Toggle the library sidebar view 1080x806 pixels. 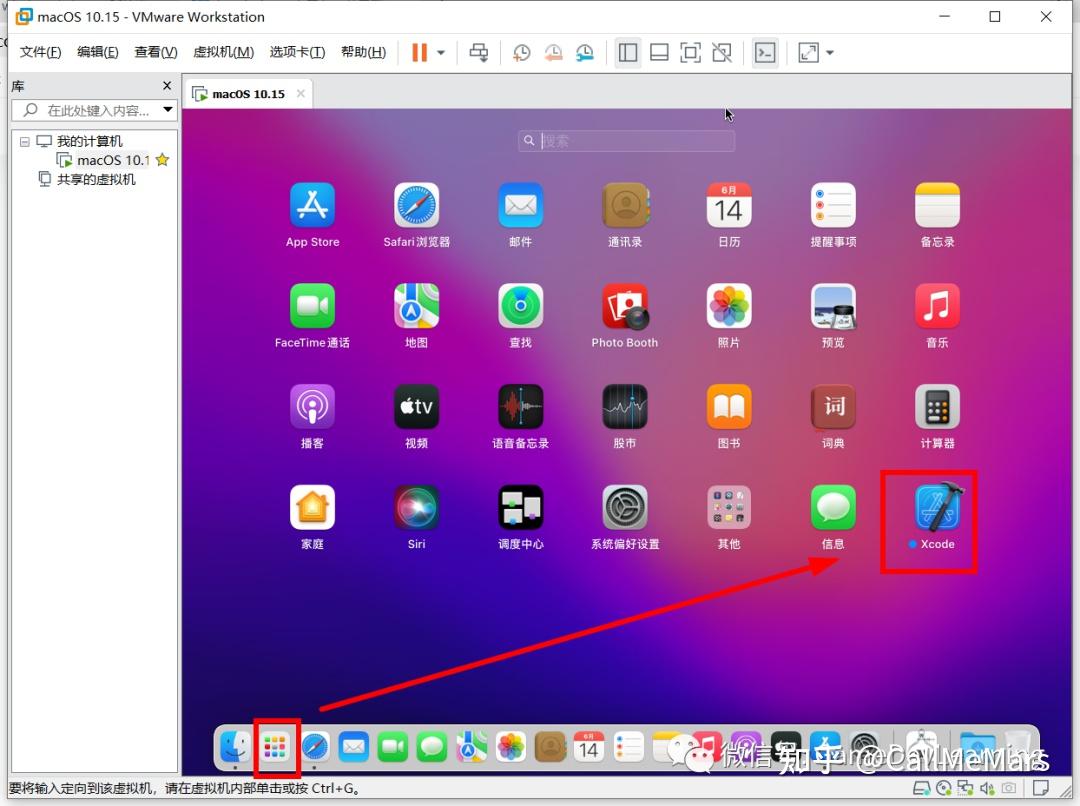point(627,52)
